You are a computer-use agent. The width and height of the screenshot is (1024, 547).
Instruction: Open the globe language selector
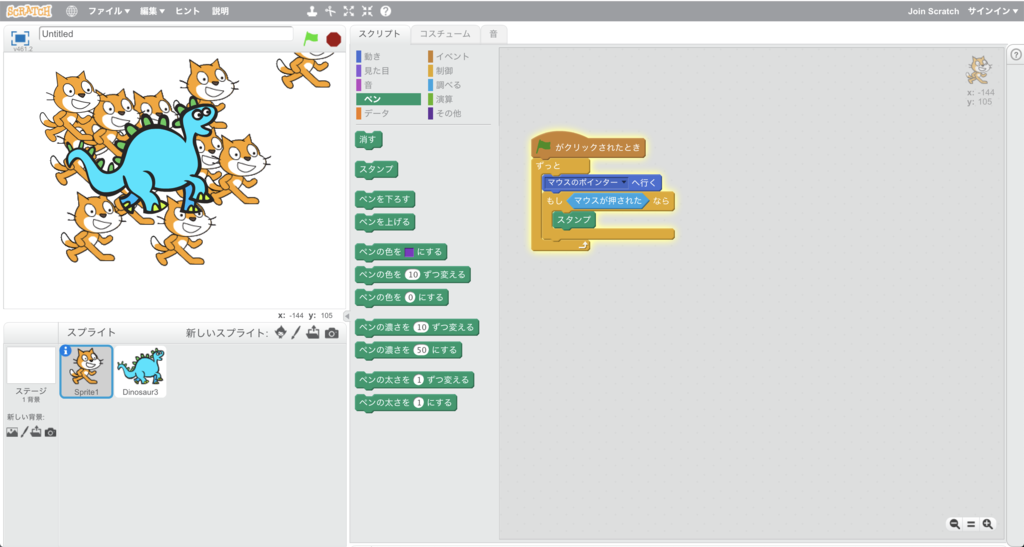point(72,11)
